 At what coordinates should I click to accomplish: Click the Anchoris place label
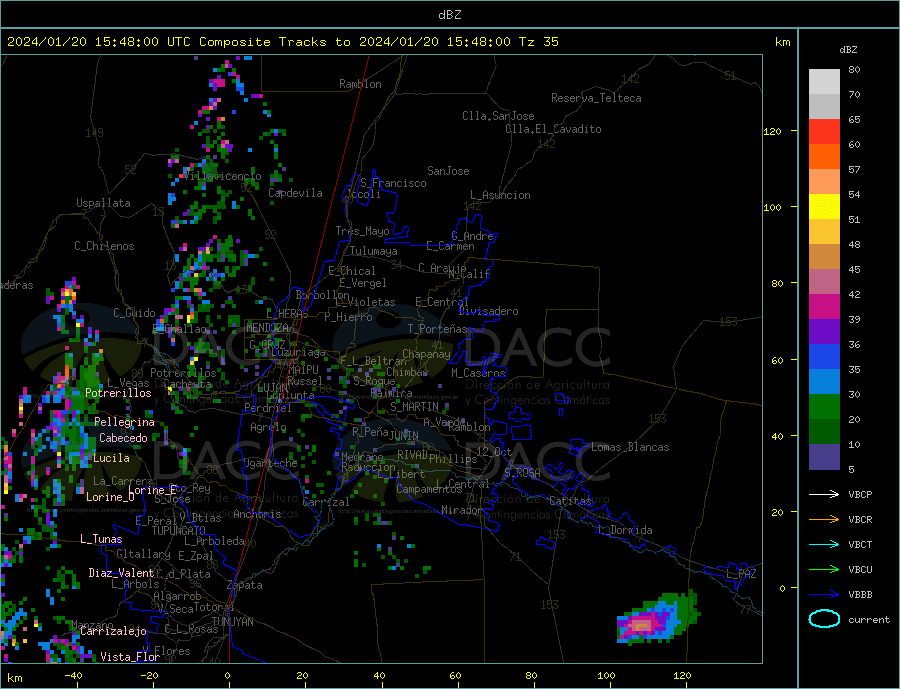click(257, 514)
